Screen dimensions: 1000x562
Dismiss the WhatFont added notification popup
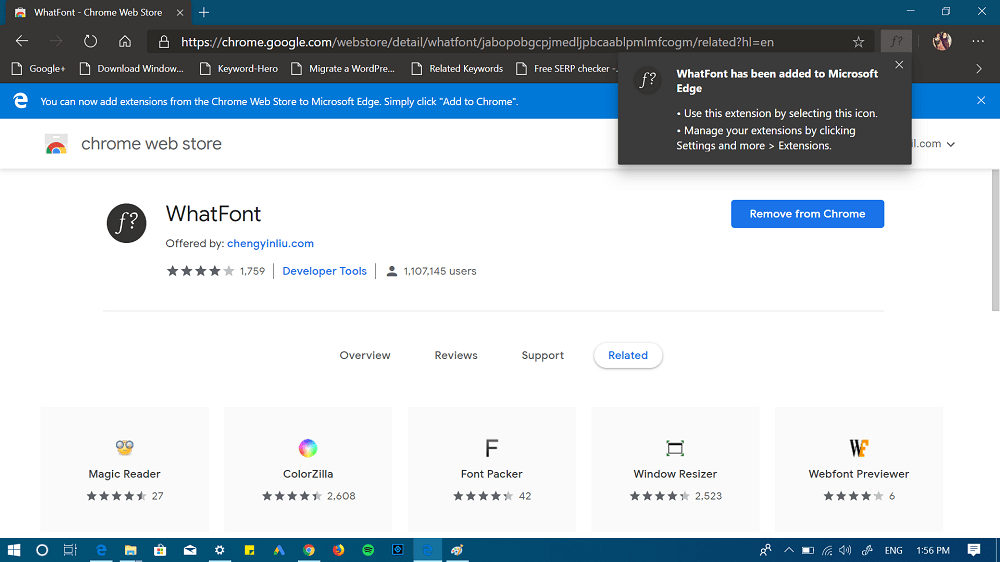(899, 65)
